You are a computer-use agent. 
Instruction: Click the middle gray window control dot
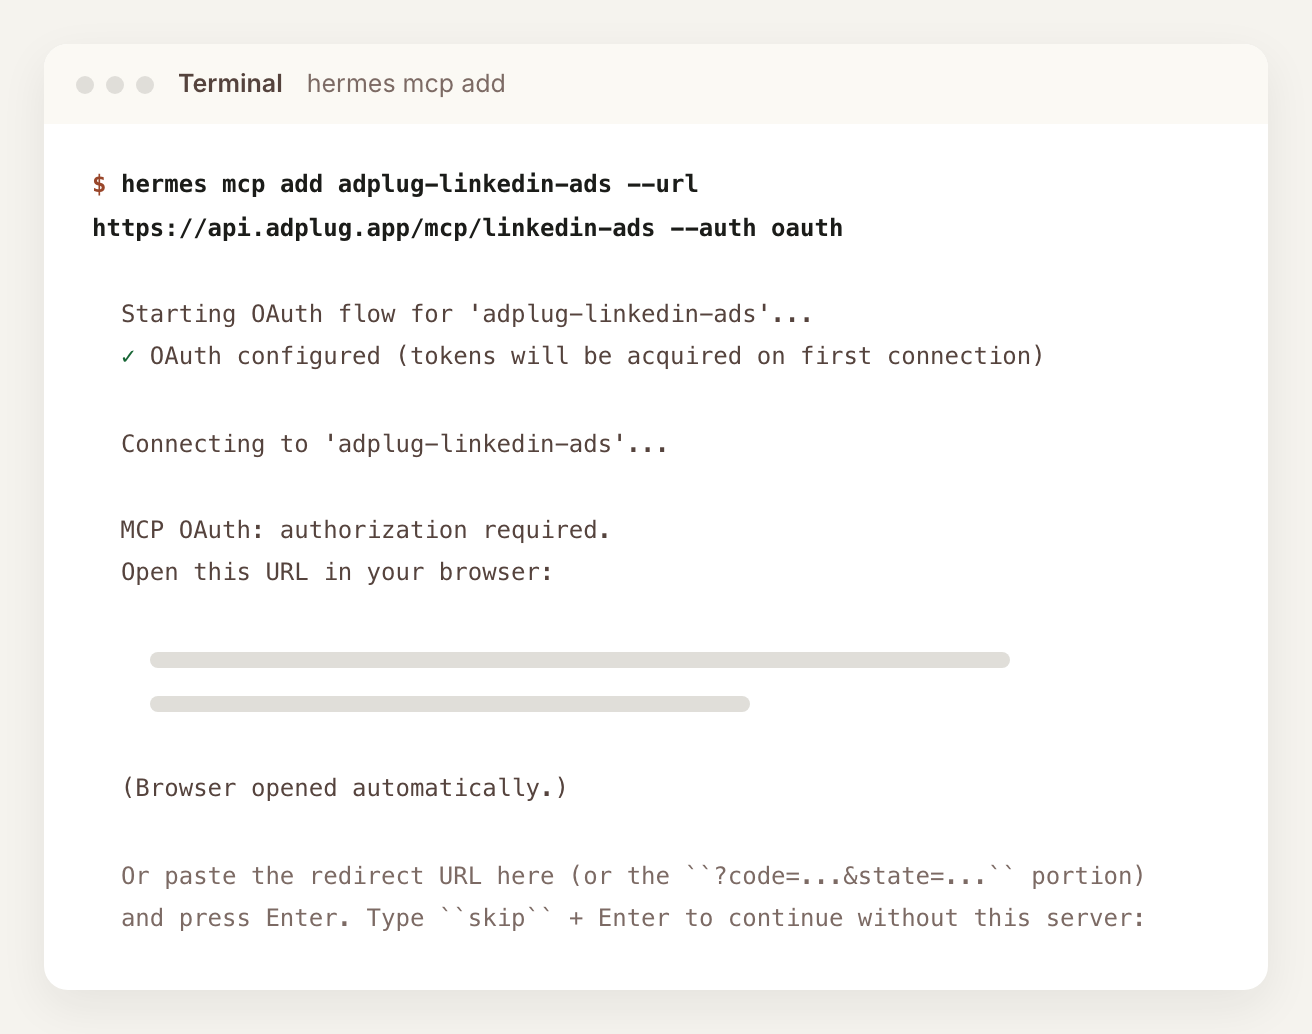(115, 85)
